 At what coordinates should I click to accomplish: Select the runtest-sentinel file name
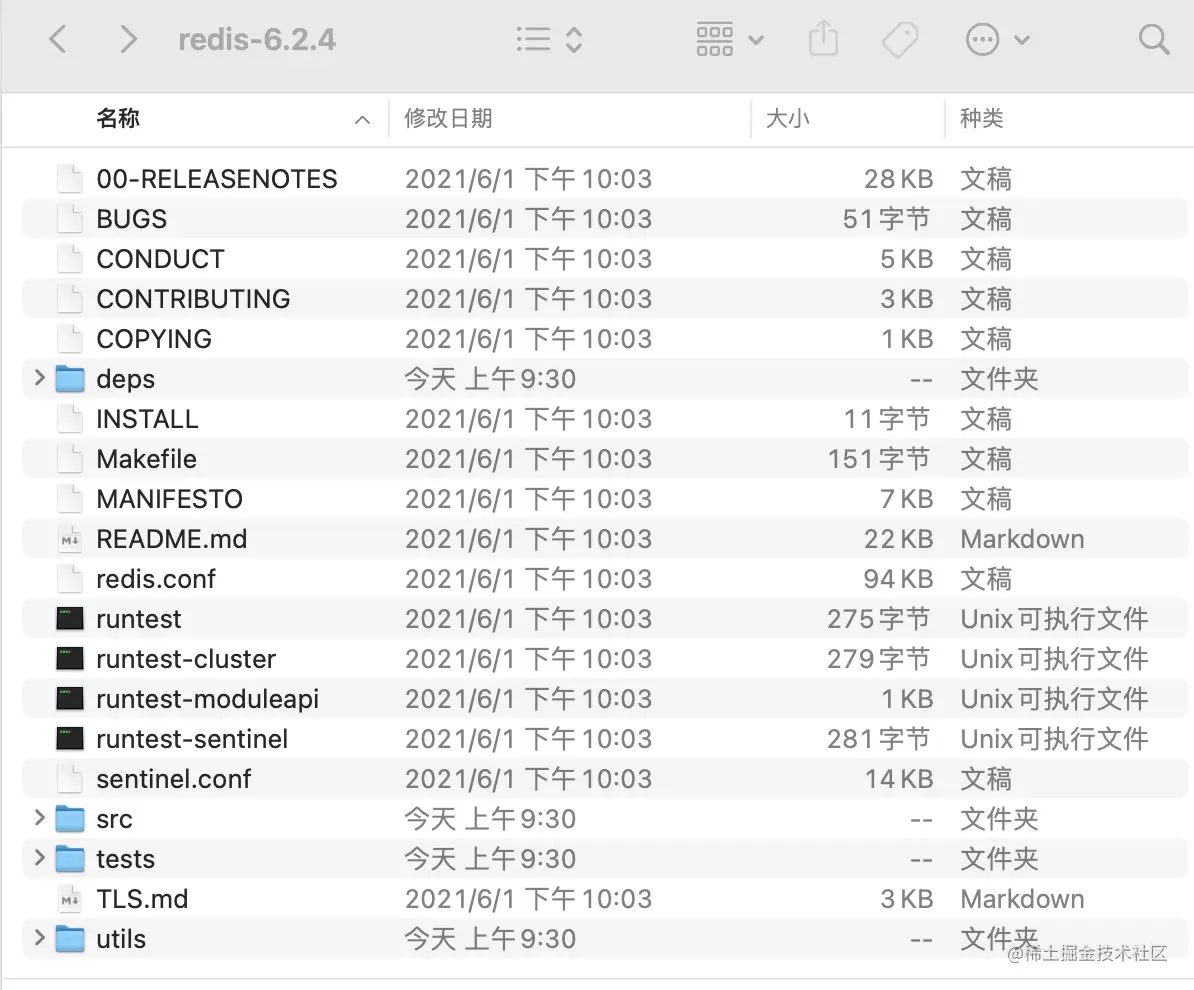192,739
